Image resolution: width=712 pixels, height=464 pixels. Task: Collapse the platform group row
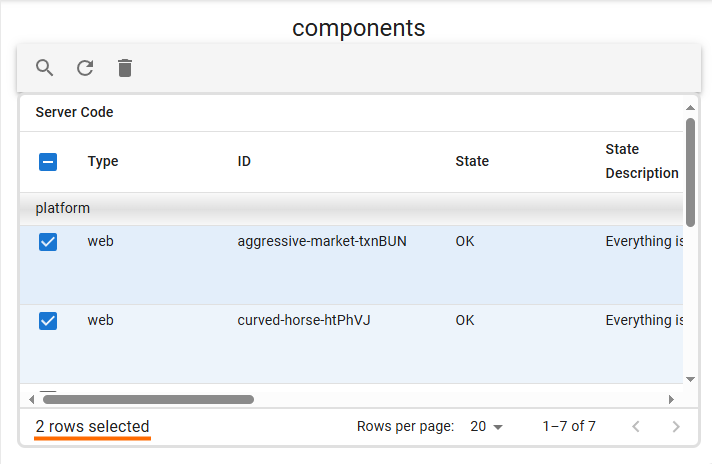point(63,209)
